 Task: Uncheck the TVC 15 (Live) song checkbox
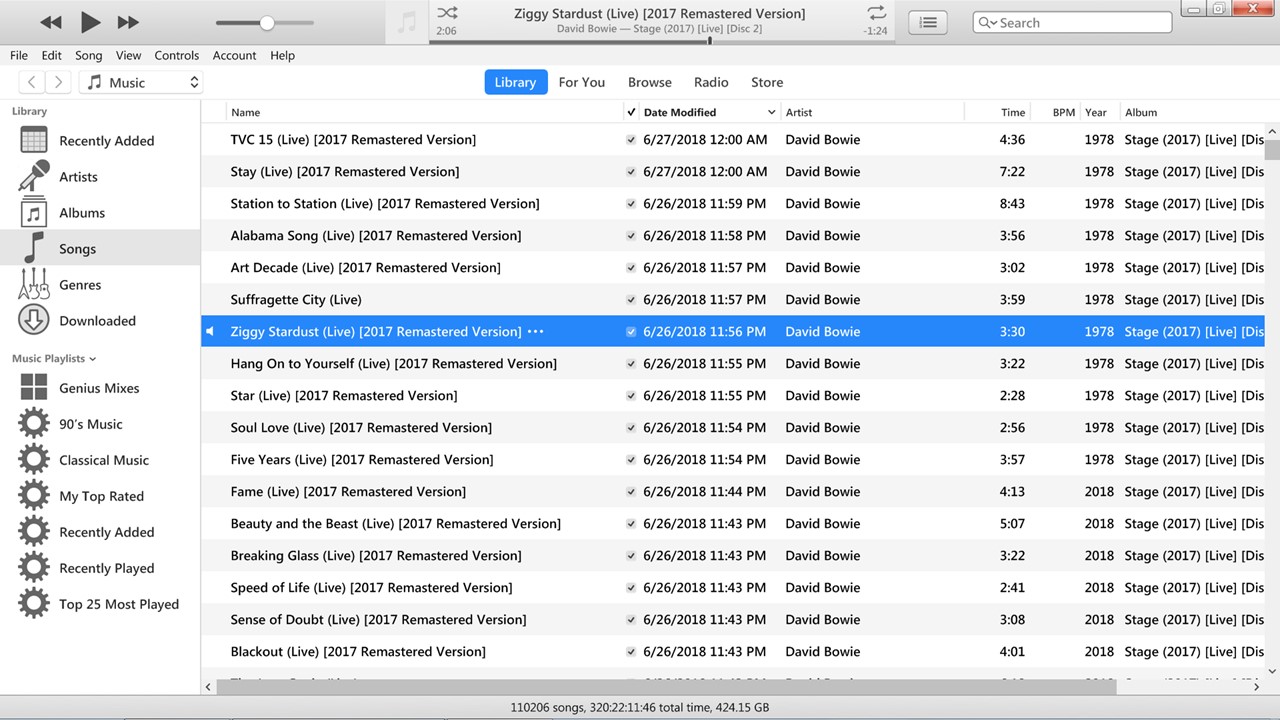pos(631,140)
